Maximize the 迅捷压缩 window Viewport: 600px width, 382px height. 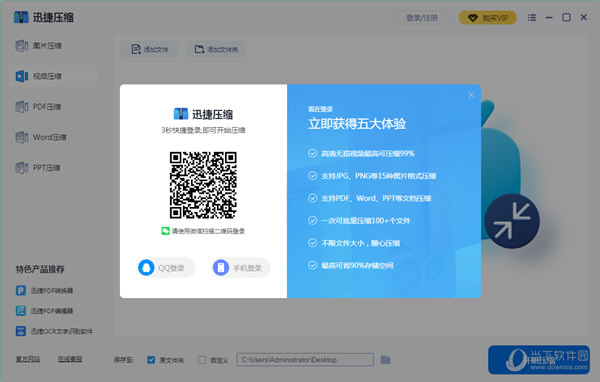click(x=566, y=17)
